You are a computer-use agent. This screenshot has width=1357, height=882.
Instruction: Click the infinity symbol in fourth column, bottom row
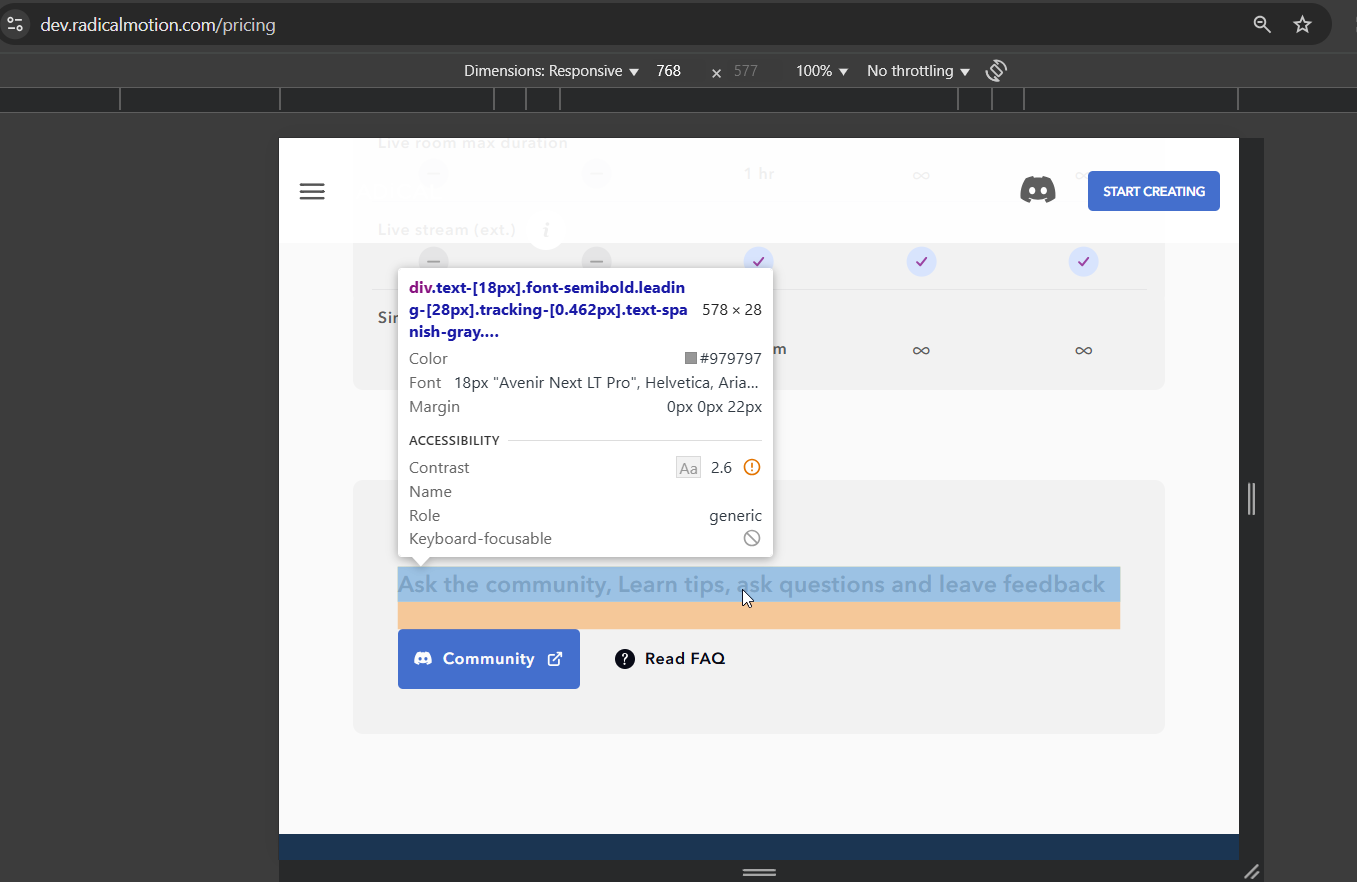[x=921, y=351]
